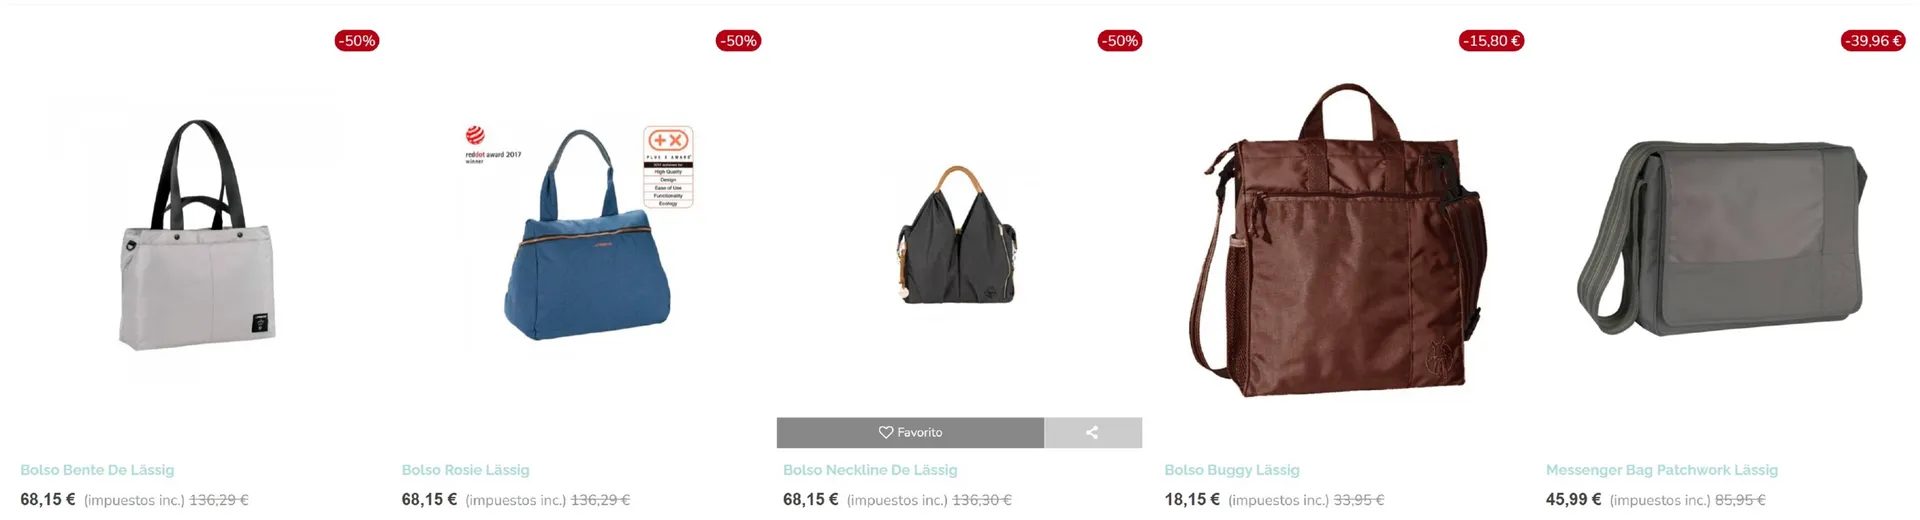Click the -39,96 € discount badge
The height and width of the screenshot is (520, 1920).
tap(1873, 41)
